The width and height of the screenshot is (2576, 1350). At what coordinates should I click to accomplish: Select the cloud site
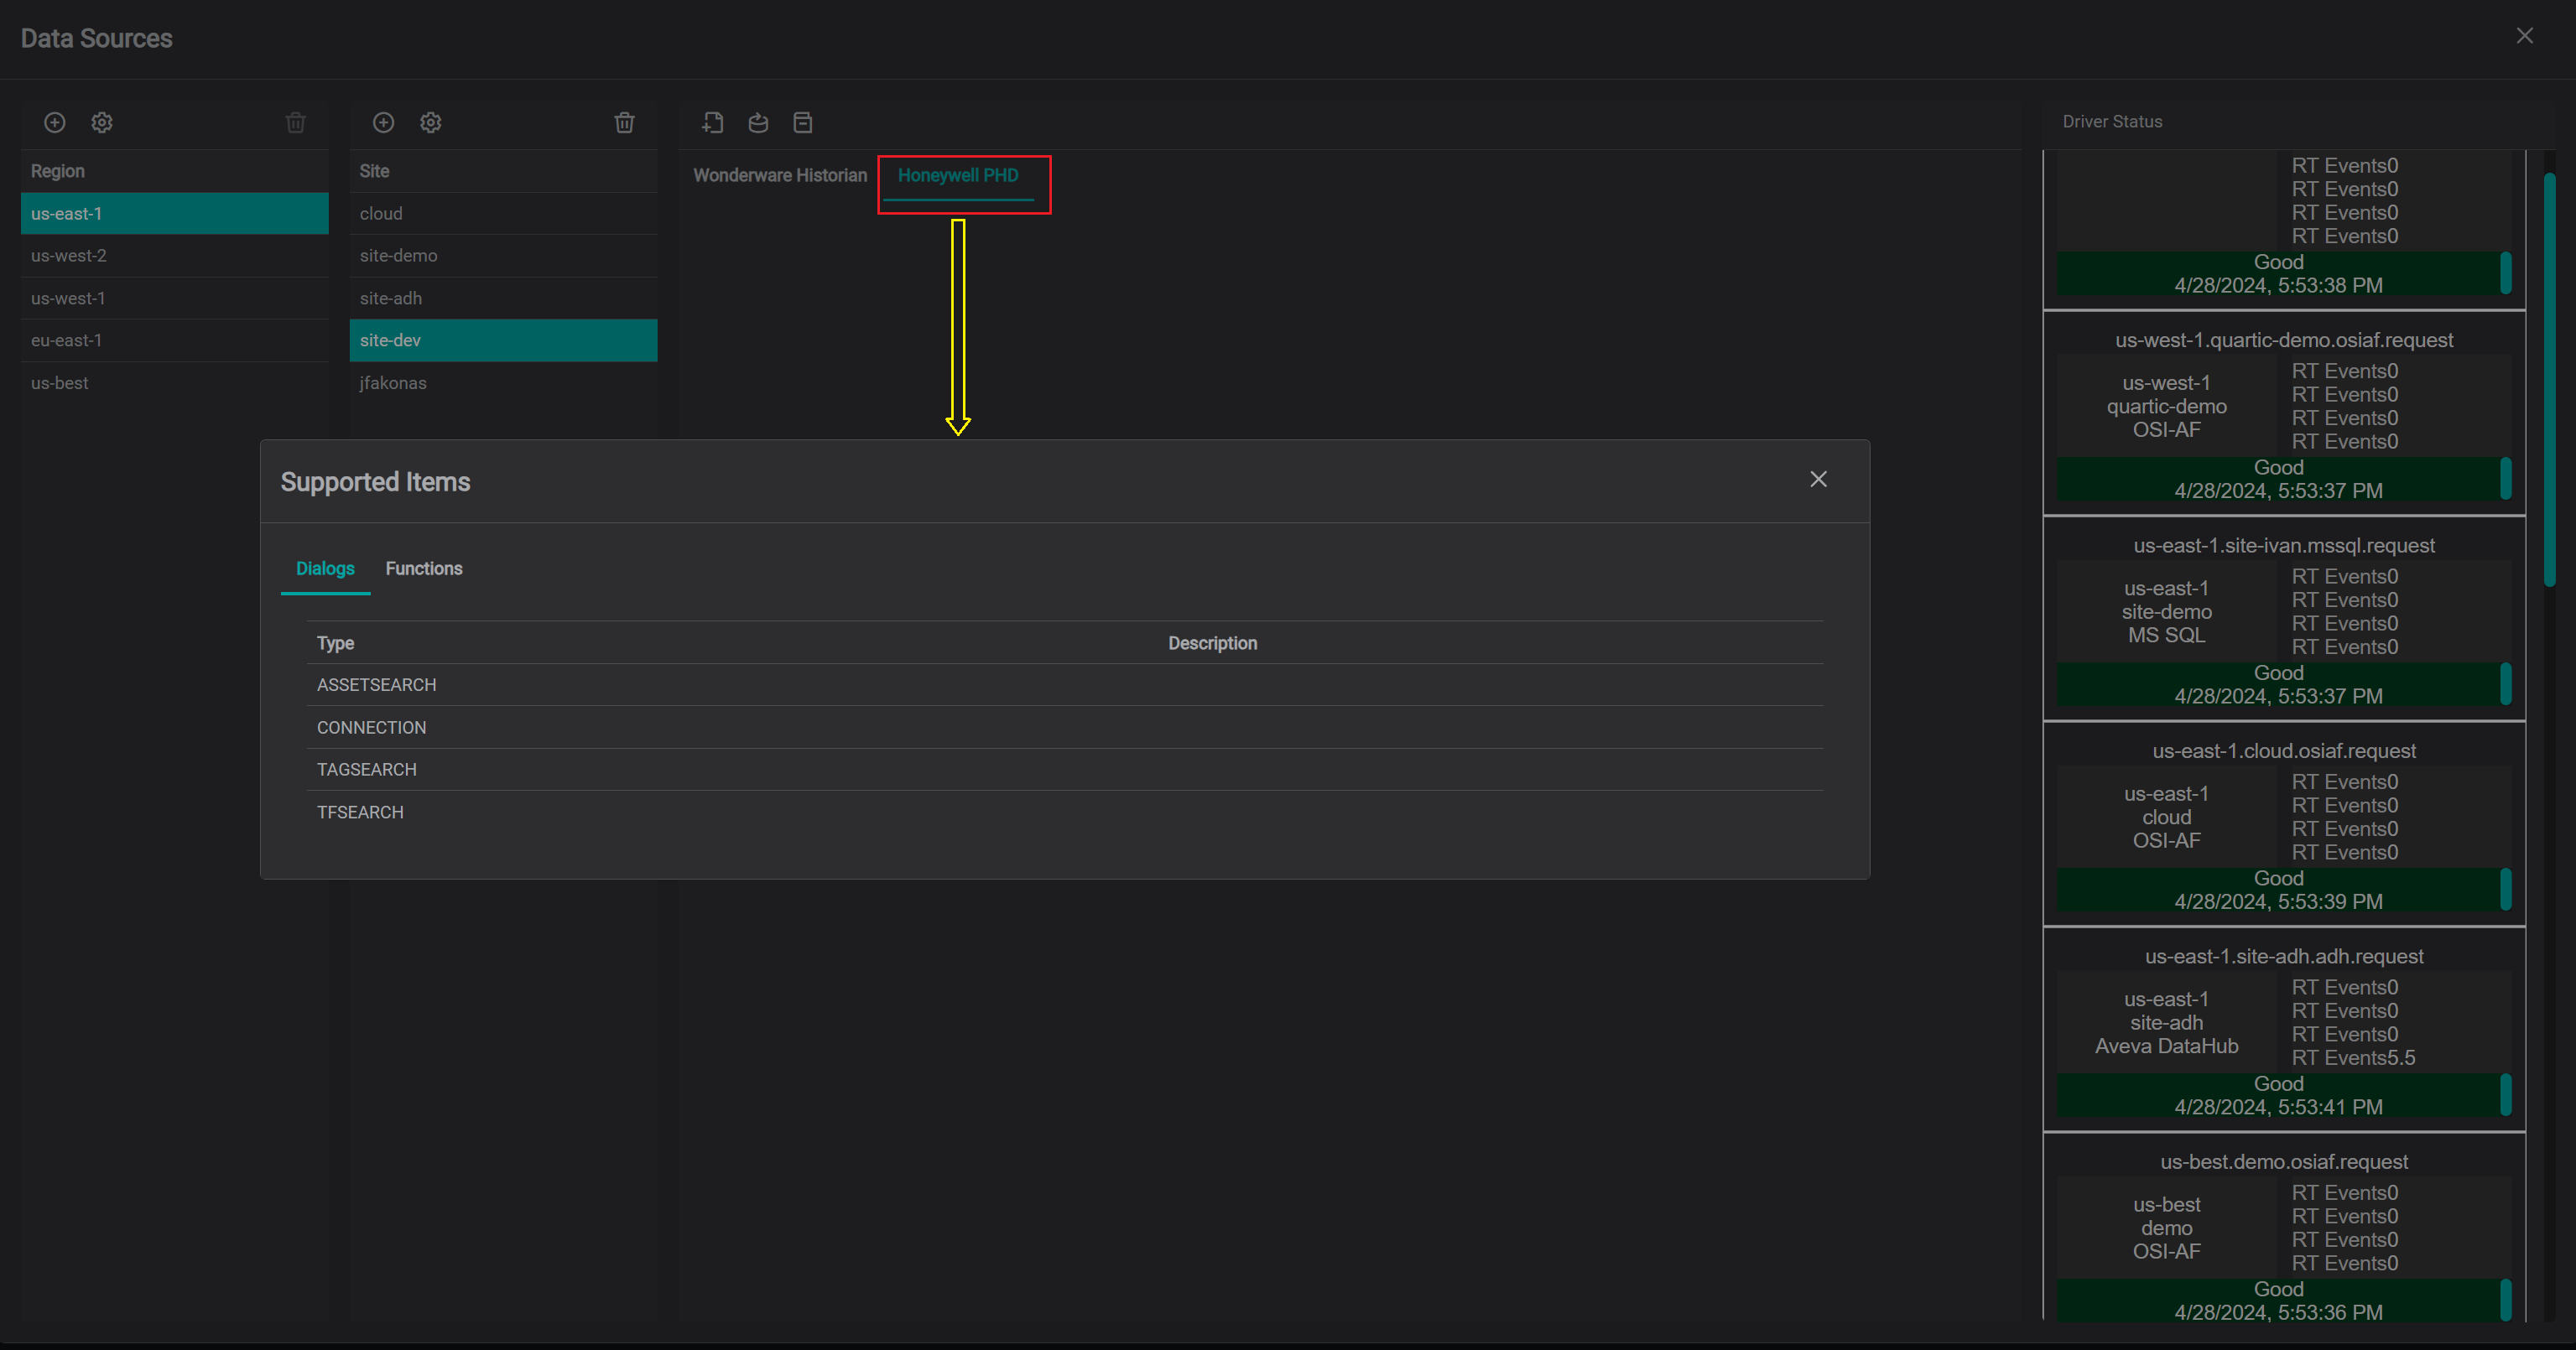click(503, 213)
